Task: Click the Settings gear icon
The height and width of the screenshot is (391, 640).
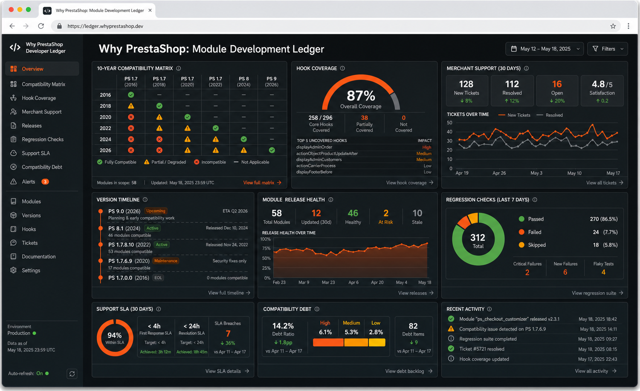Action: point(13,270)
